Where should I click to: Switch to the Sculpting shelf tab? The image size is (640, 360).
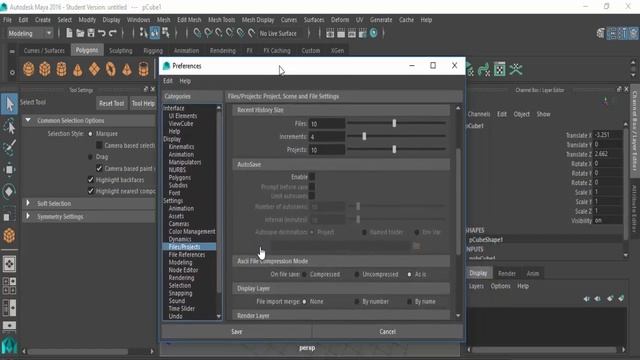tap(120, 51)
